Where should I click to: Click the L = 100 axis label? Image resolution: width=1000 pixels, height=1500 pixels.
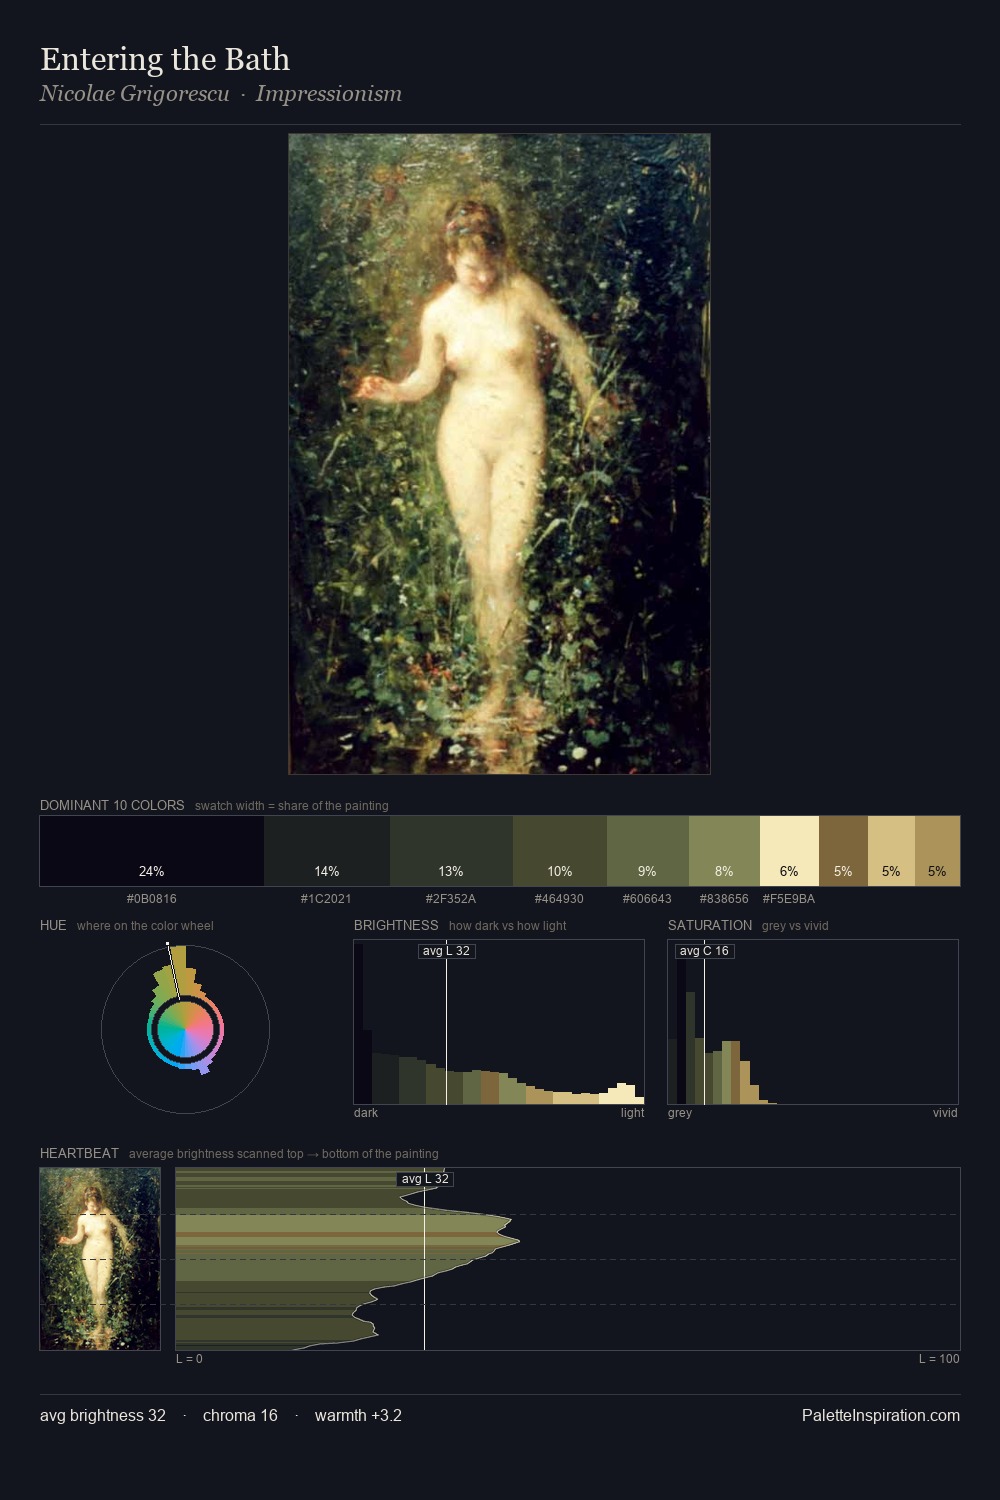click(939, 1359)
